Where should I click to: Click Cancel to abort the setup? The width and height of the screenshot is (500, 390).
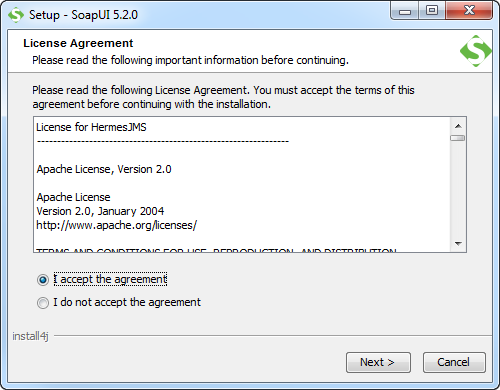(454, 362)
